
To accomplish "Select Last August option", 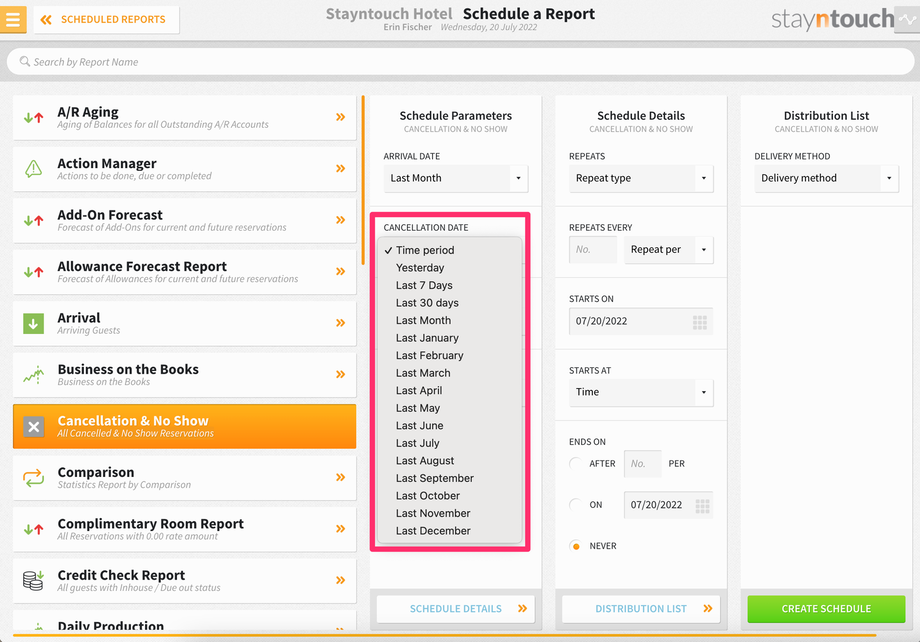I will [449, 461].
